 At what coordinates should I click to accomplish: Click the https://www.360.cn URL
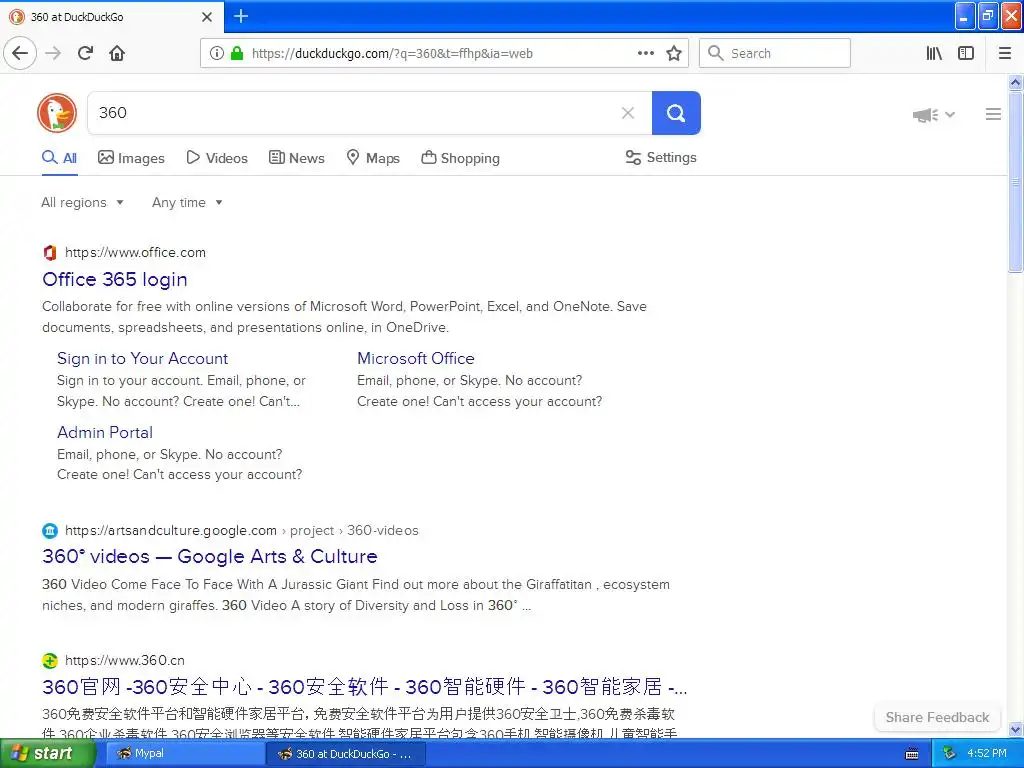tap(125, 660)
